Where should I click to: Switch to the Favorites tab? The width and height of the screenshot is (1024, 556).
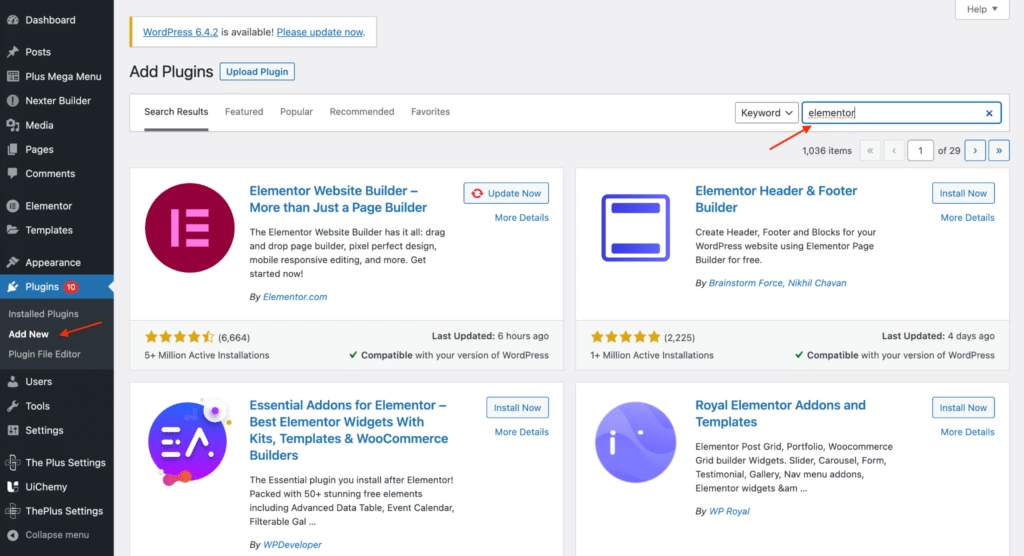click(x=430, y=112)
